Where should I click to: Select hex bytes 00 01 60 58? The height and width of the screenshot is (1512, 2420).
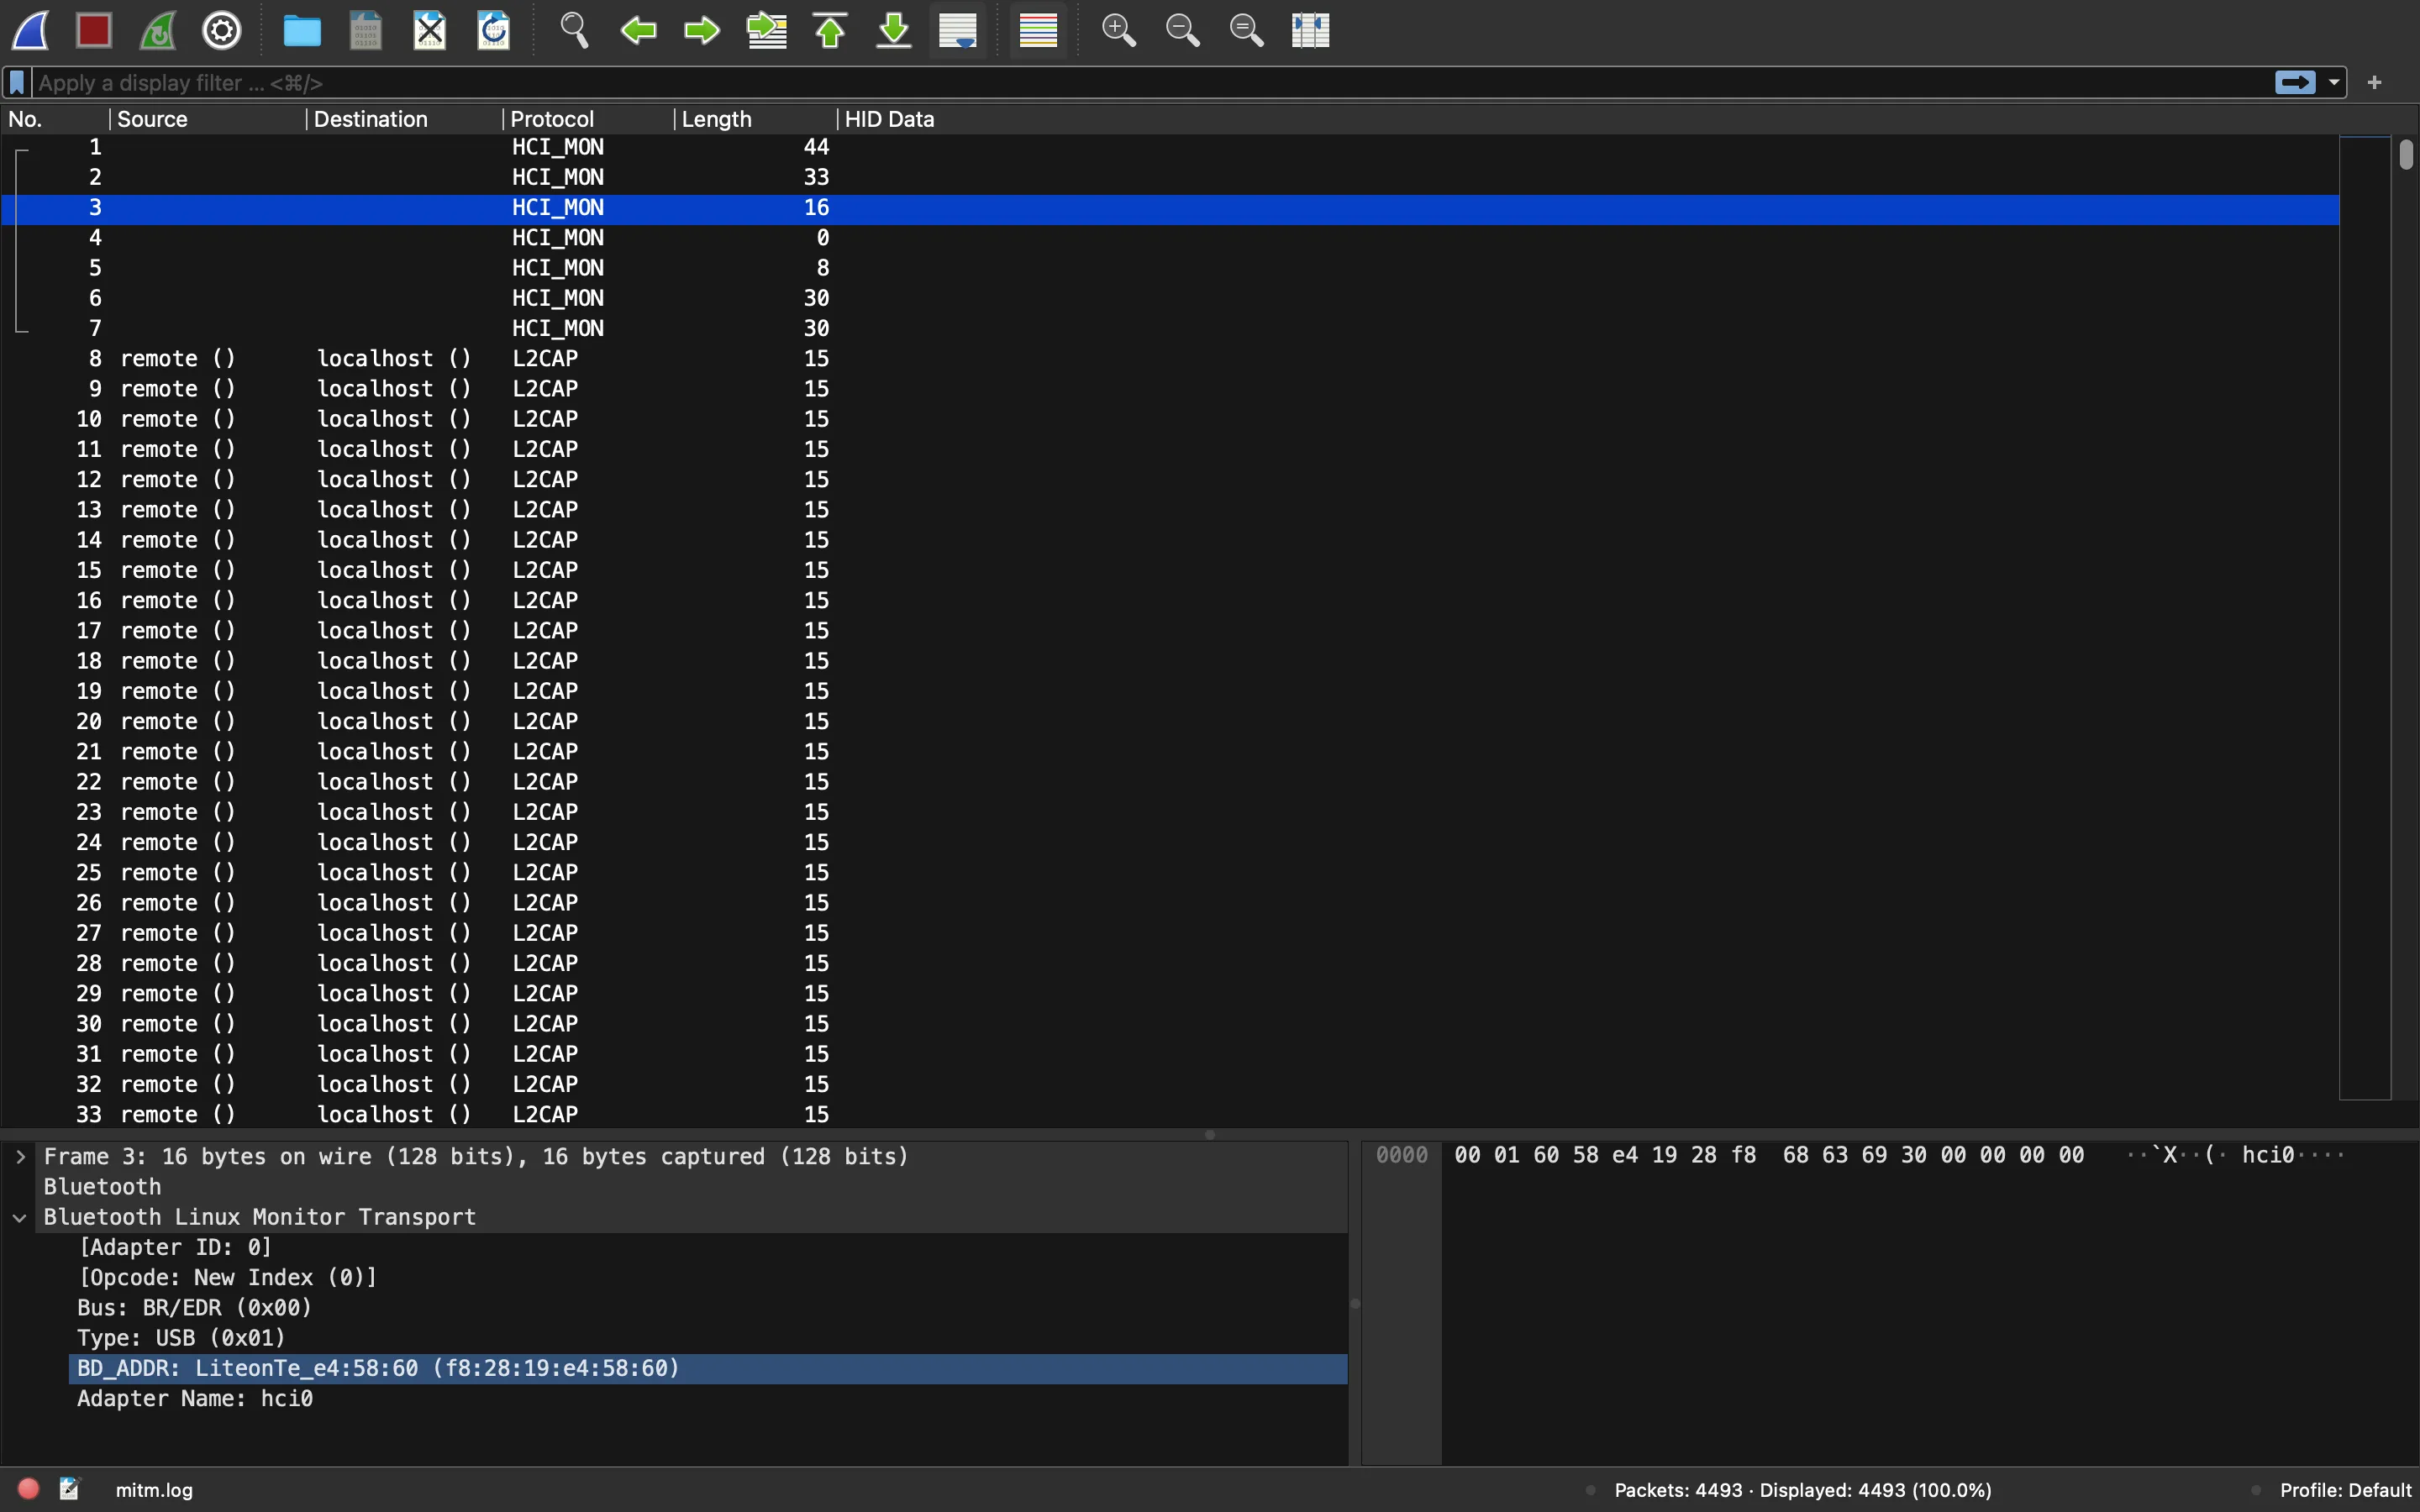(x=1527, y=1156)
